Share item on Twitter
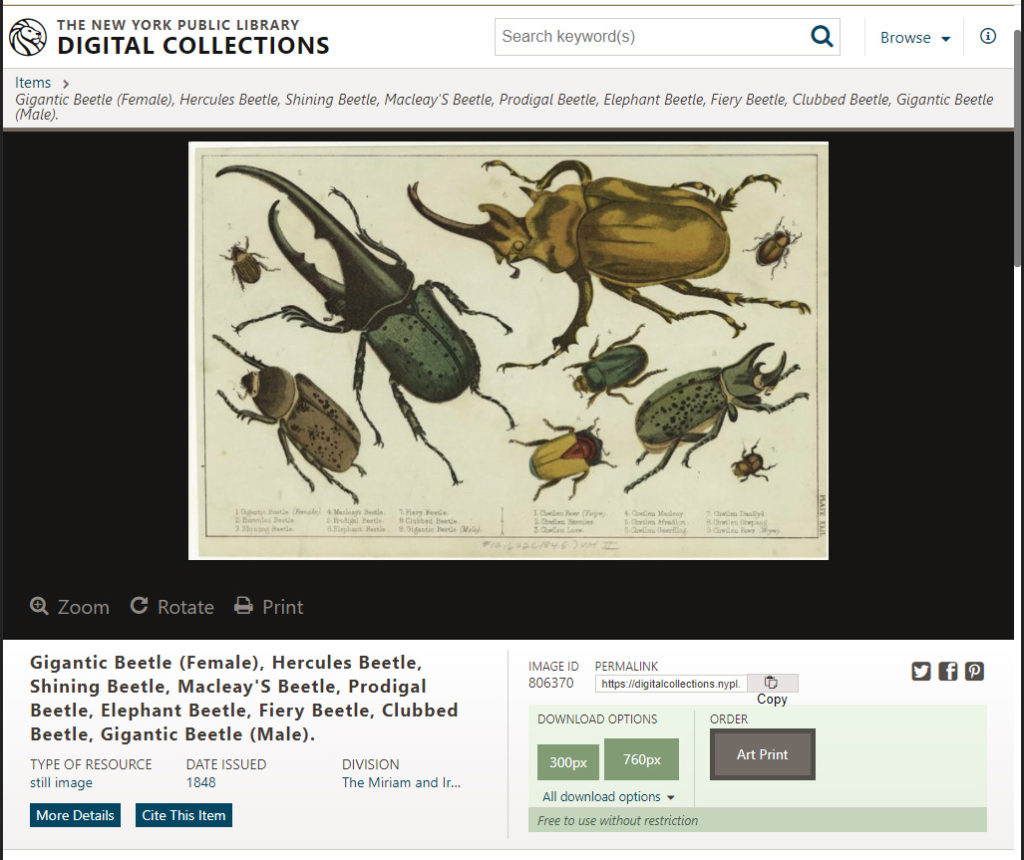This screenshot has height=860, width=1024. tap(921, 671)
